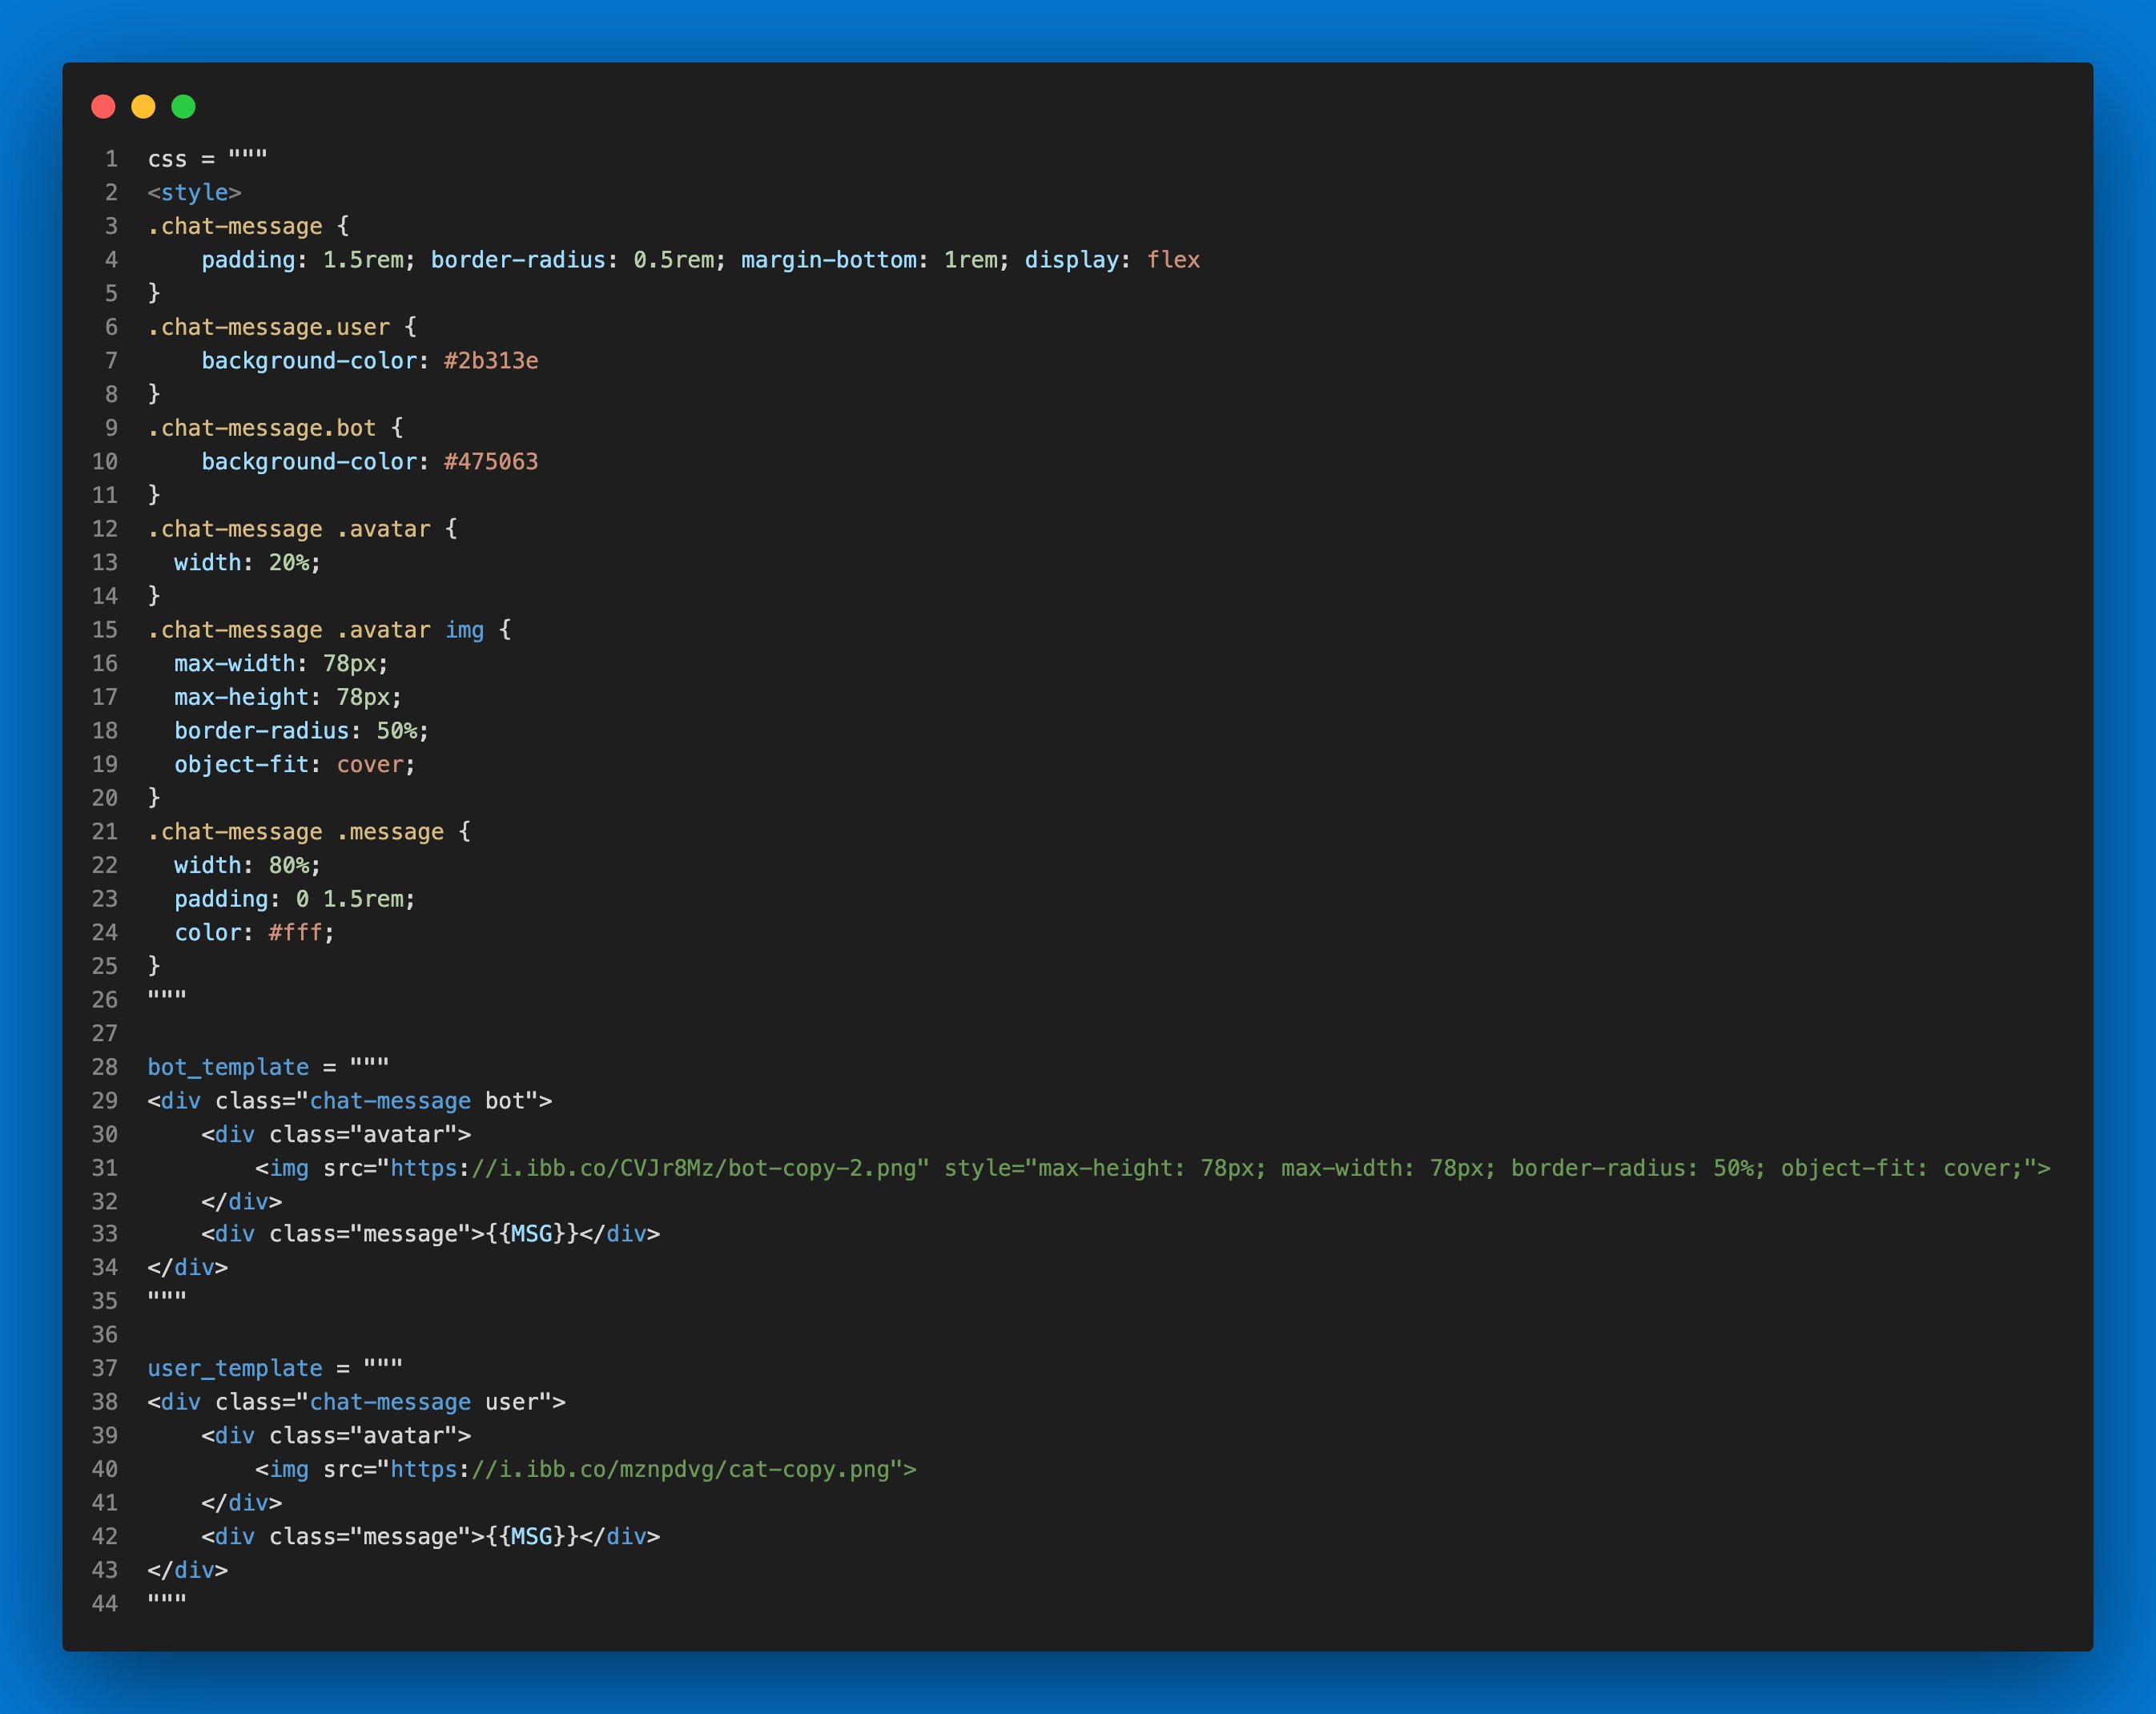Click the user_template variable name

coord(235,1368)
